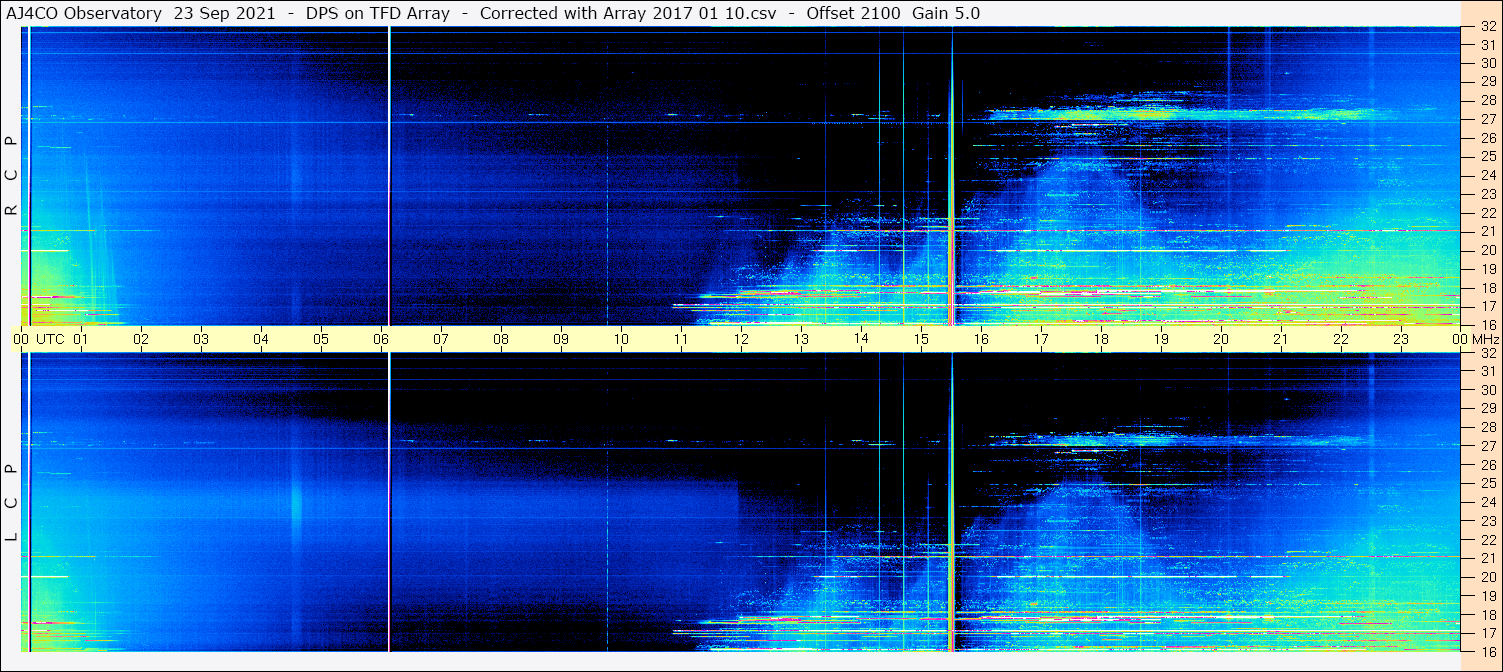1503x672 pixels.
Task: Click the vertical RCP panel label
Action: coord(11,176)
